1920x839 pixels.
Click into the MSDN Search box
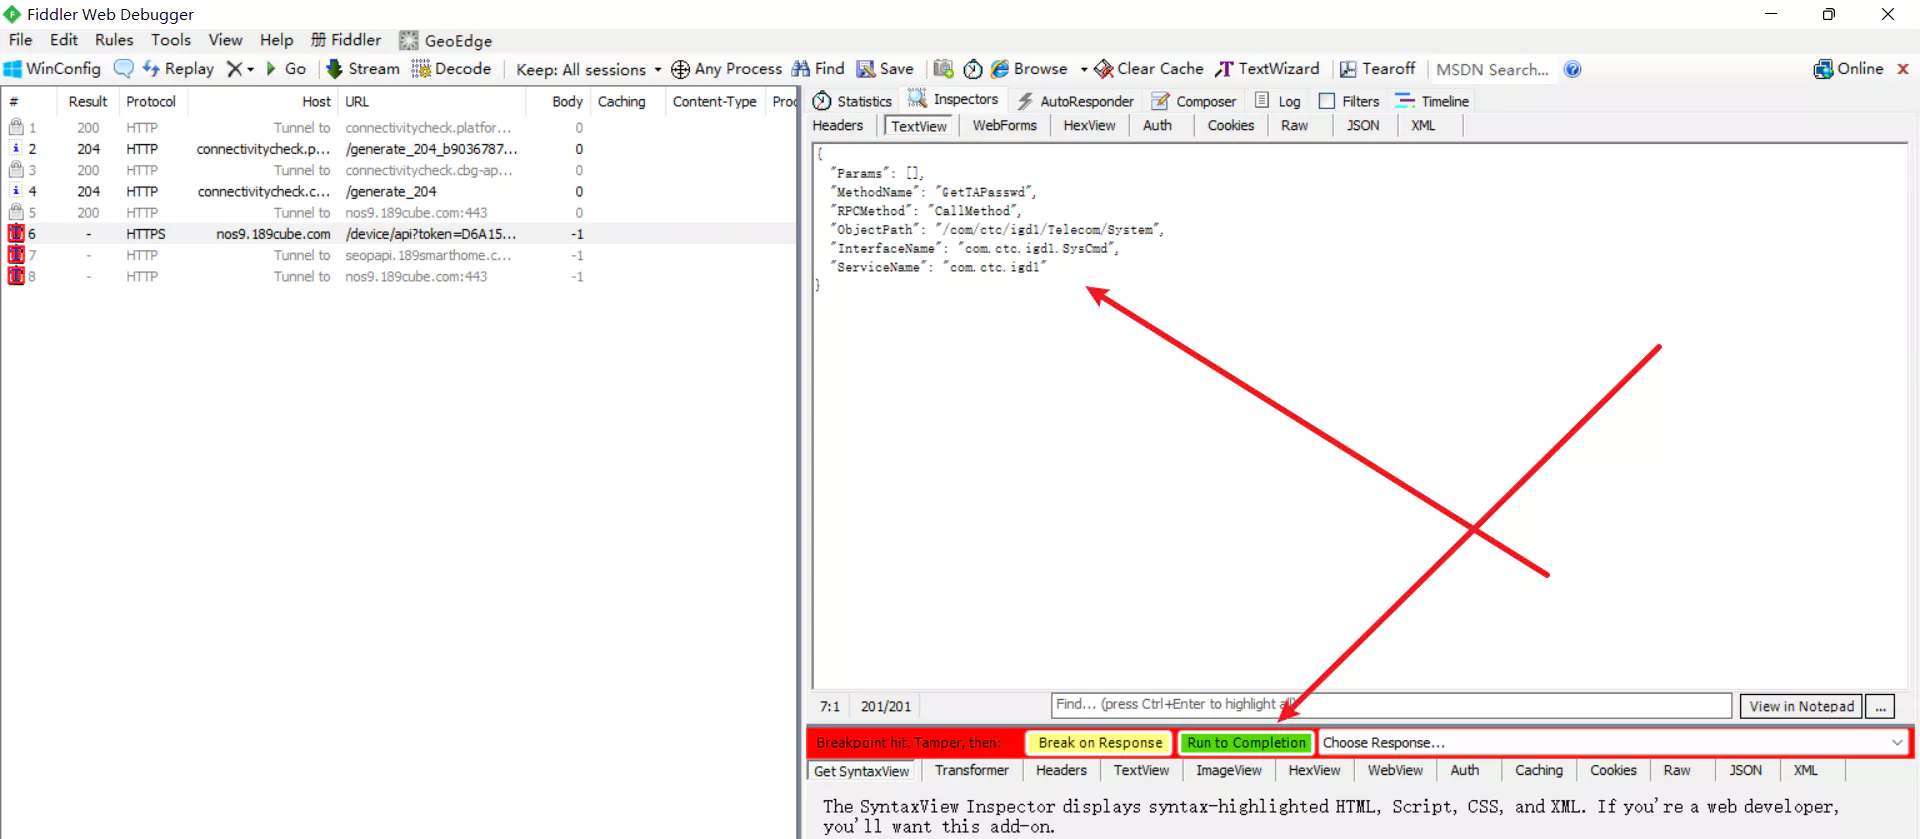point(1493,70)
